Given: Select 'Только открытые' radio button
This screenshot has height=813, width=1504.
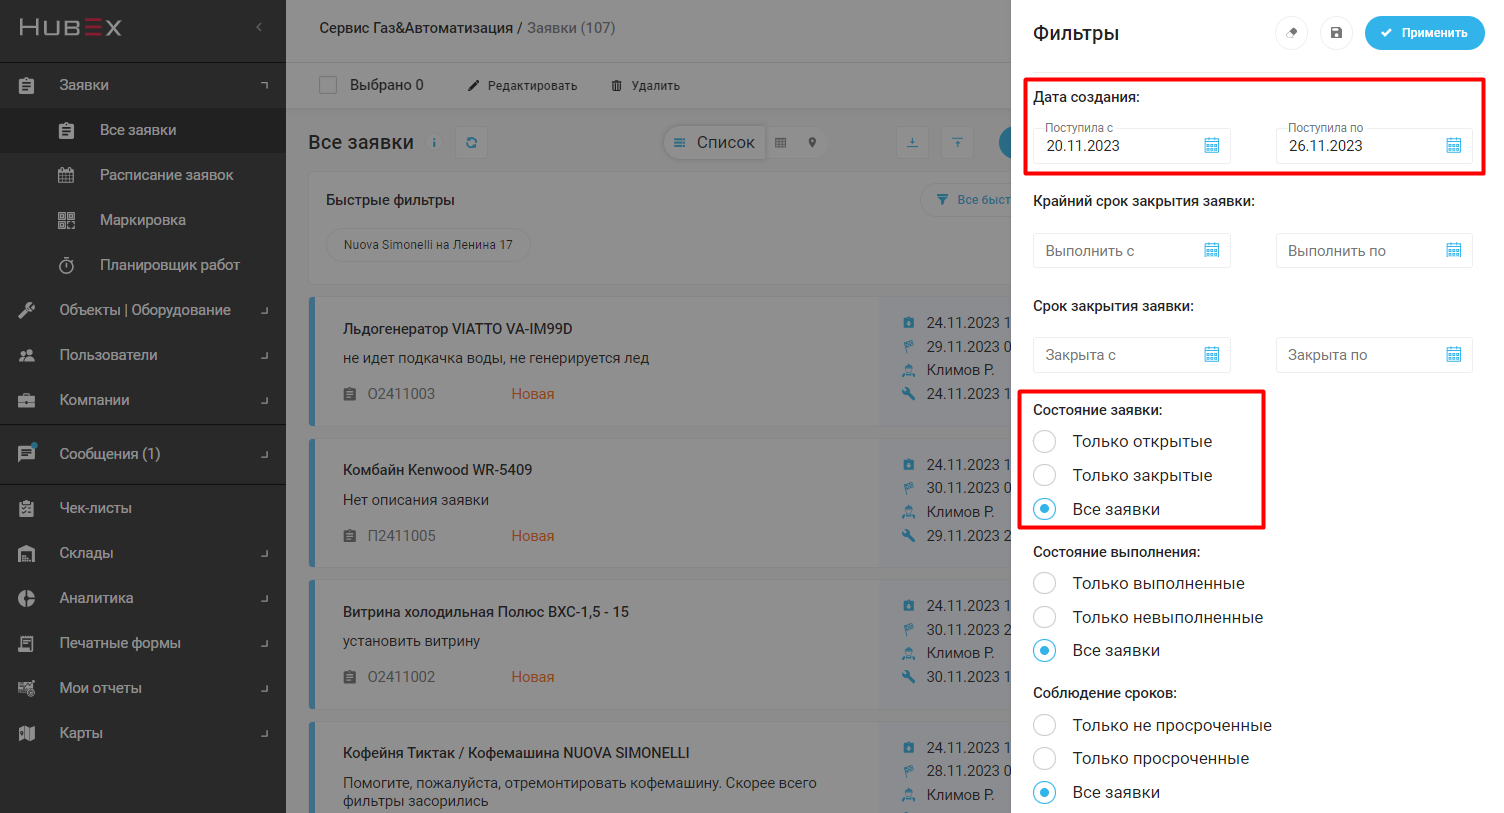Looking at the screenshot, I should [1045, 442].
